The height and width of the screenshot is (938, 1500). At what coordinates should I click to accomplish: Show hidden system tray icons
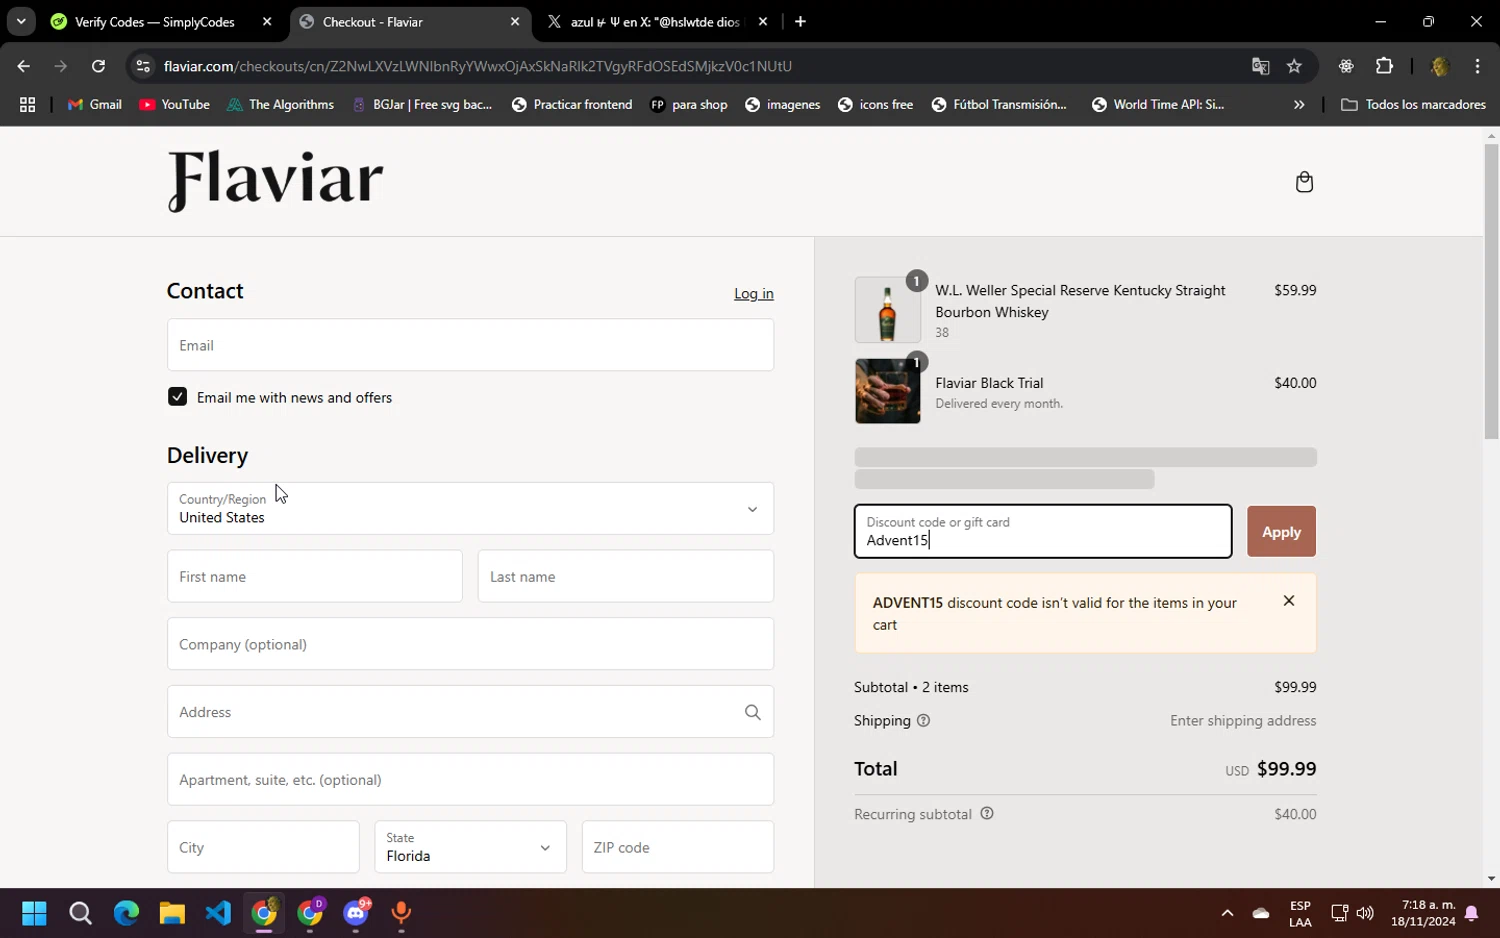tap(1227, 913)
